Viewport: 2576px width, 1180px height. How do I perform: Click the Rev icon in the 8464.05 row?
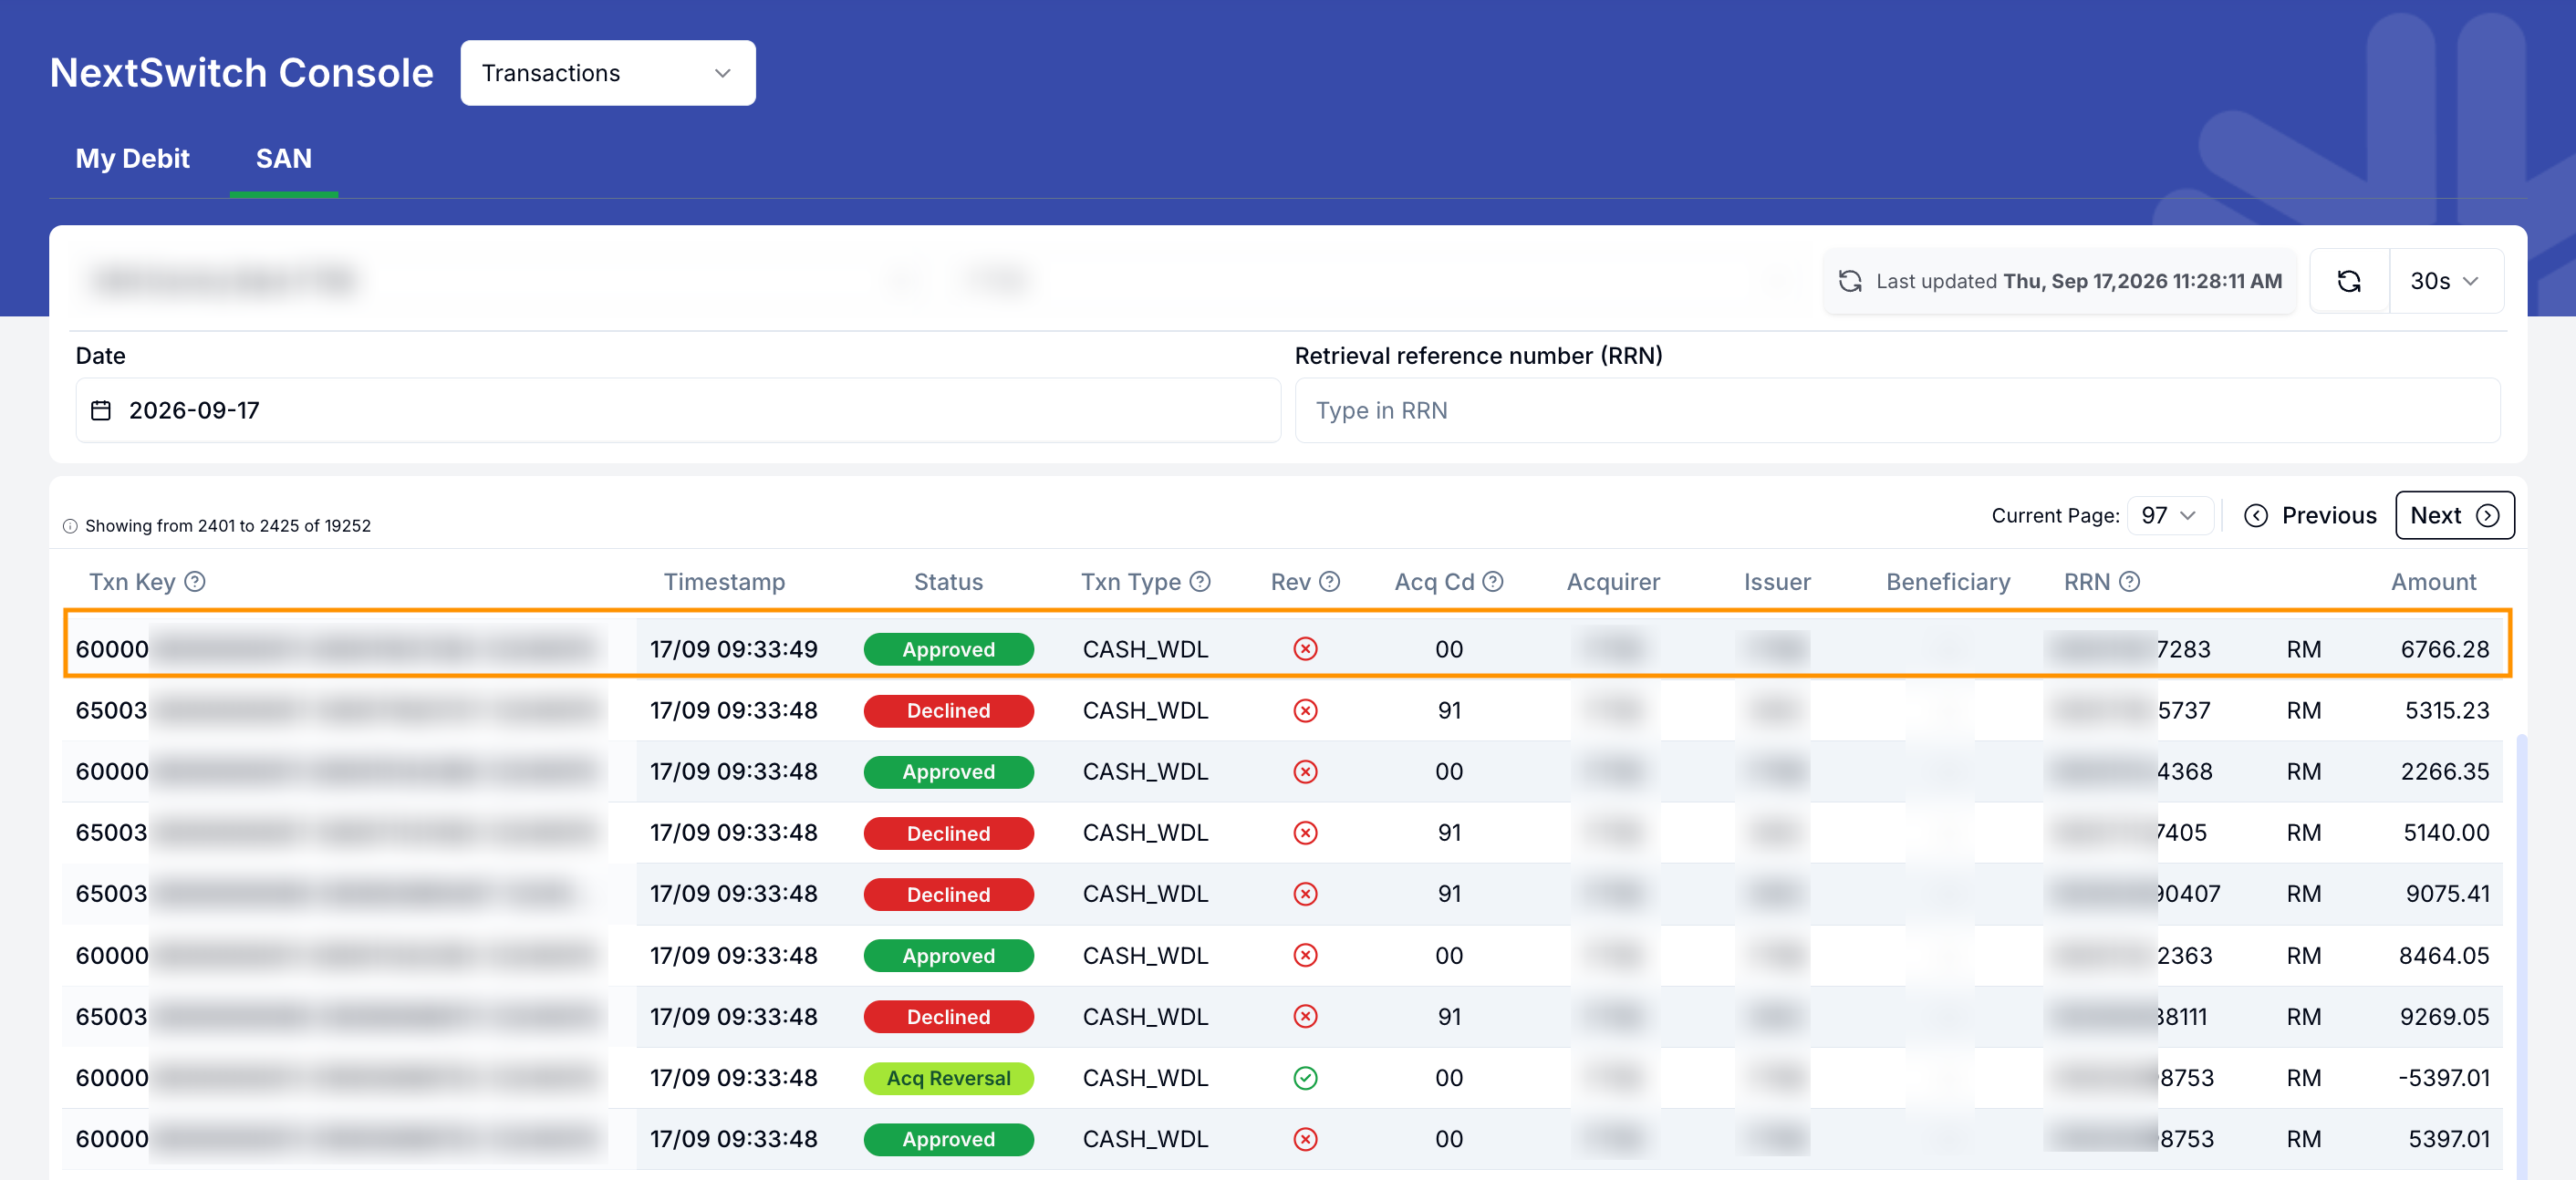click(1305, 955)
